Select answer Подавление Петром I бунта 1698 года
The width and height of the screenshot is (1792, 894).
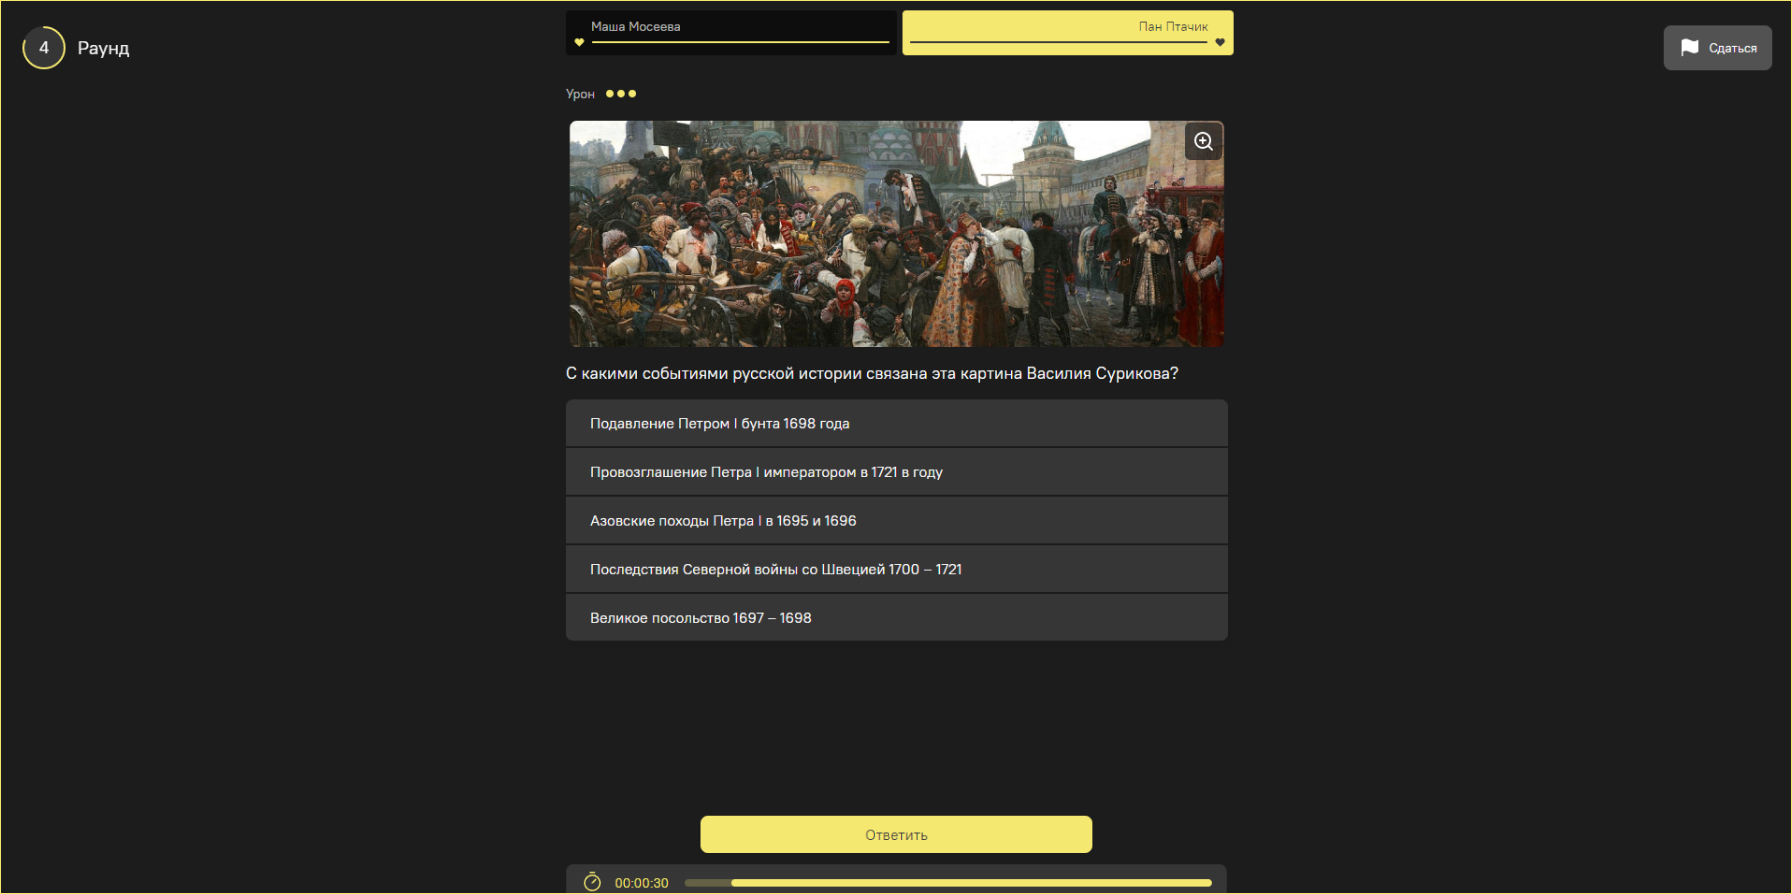click(897, 423)
